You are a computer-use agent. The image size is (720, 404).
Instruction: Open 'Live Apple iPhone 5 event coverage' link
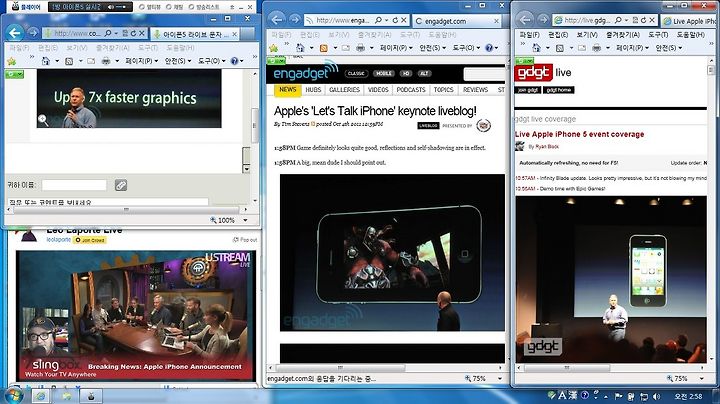[579, 135]
